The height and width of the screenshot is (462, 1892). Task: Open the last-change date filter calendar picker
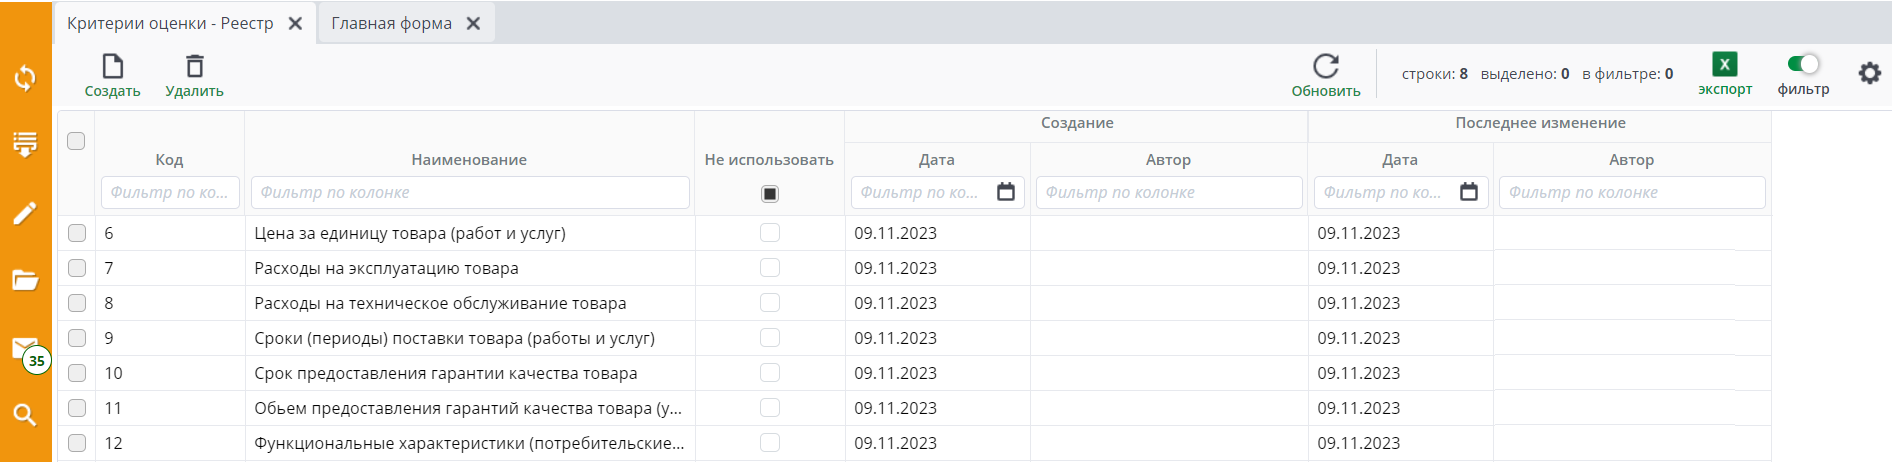(1468, 192)
